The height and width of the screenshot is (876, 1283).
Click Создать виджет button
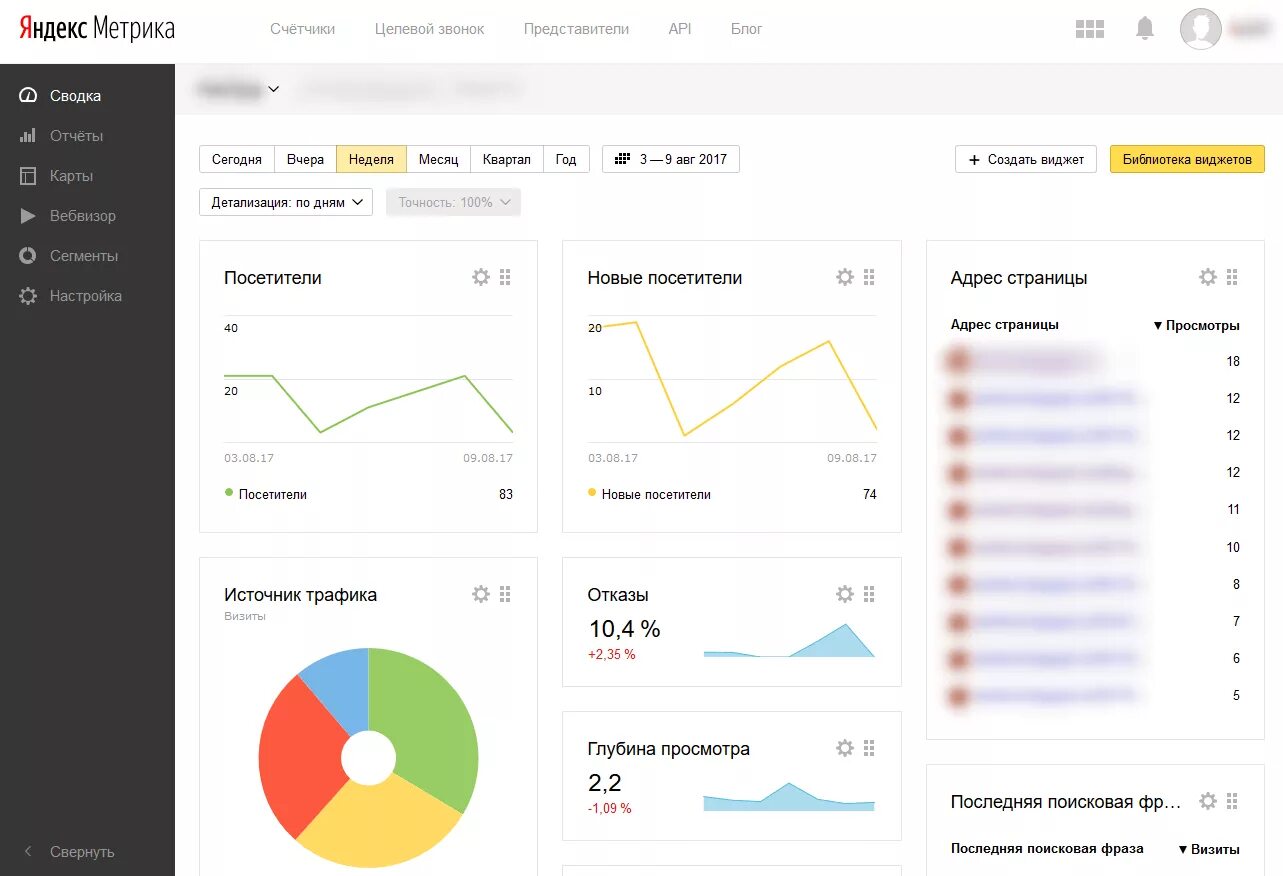point(1026,159)
